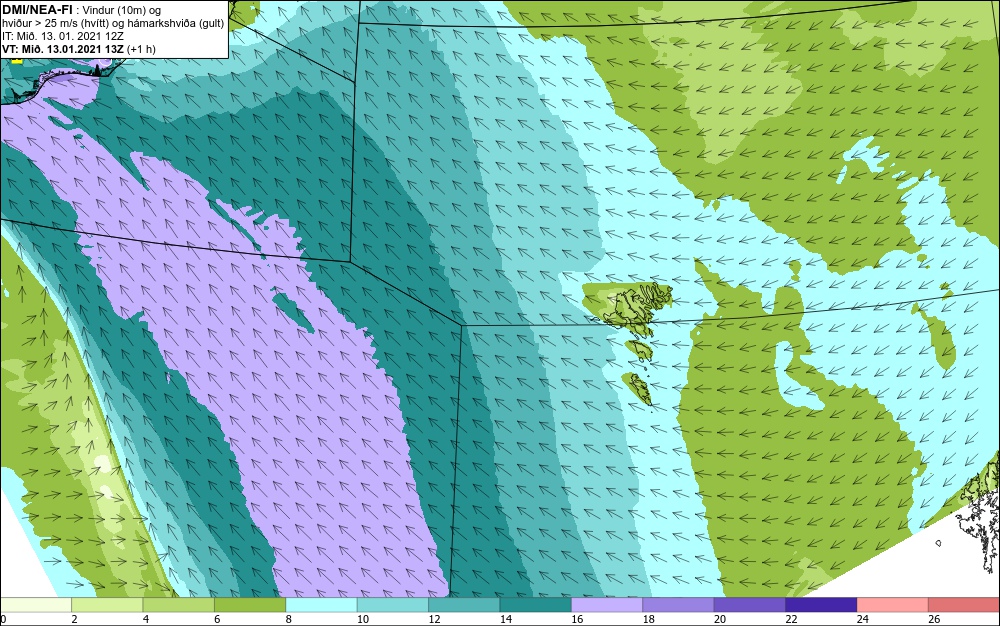Click the legend scale label "0"
This screenshot has height=626, width=1000.
click(x=3, y=619)
